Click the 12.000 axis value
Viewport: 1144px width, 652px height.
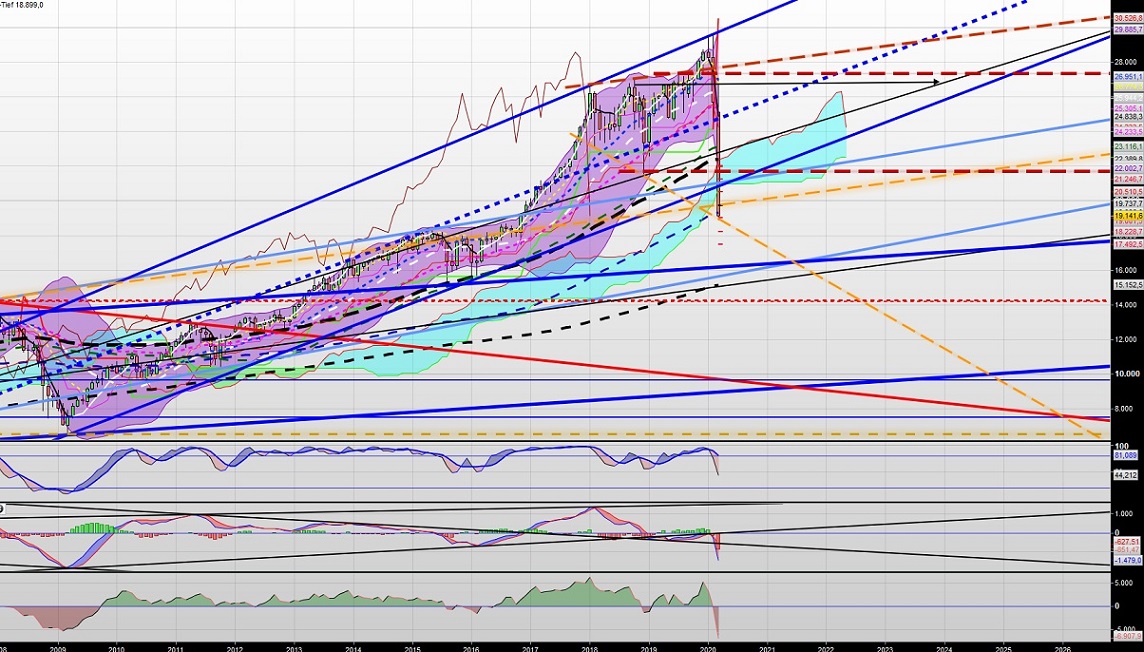click(x=1126, y=340)
